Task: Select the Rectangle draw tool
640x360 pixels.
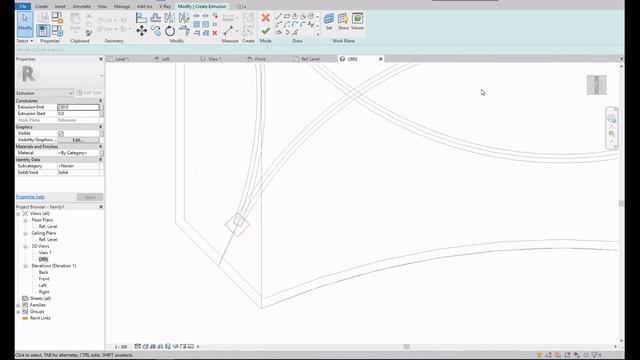Action: coord(287,16)
